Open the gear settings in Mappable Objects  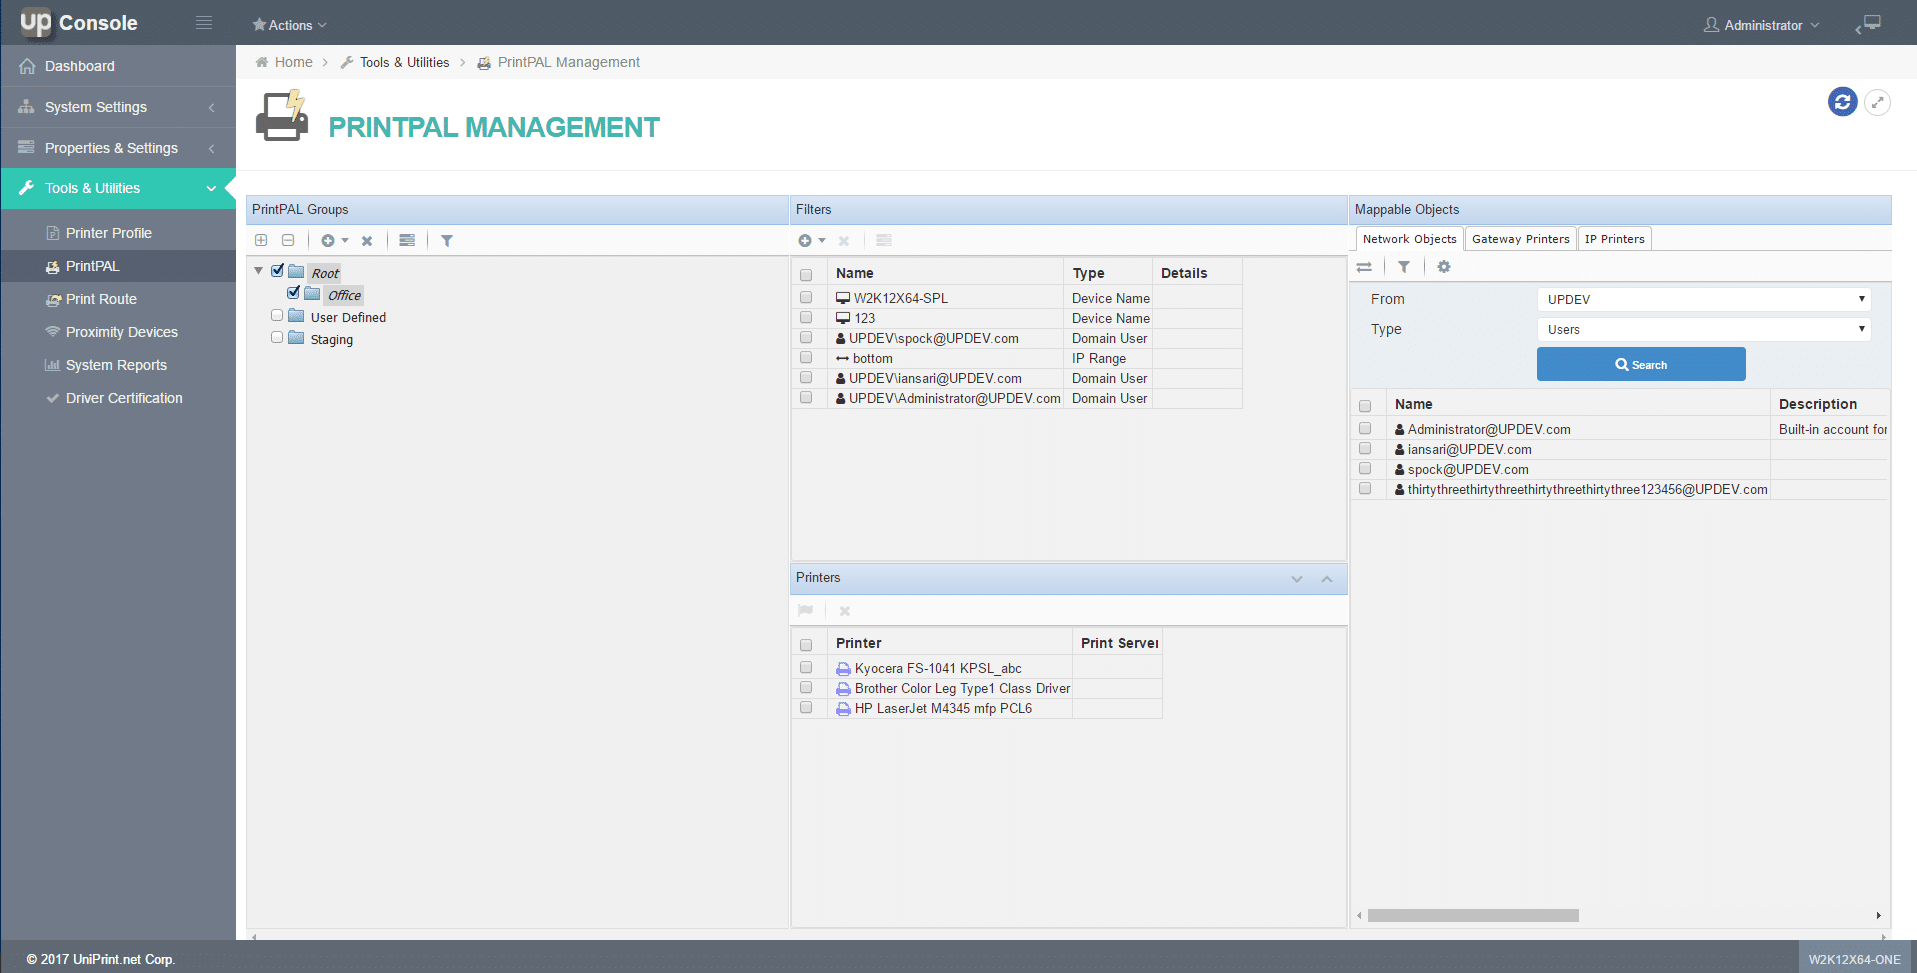1444,267
